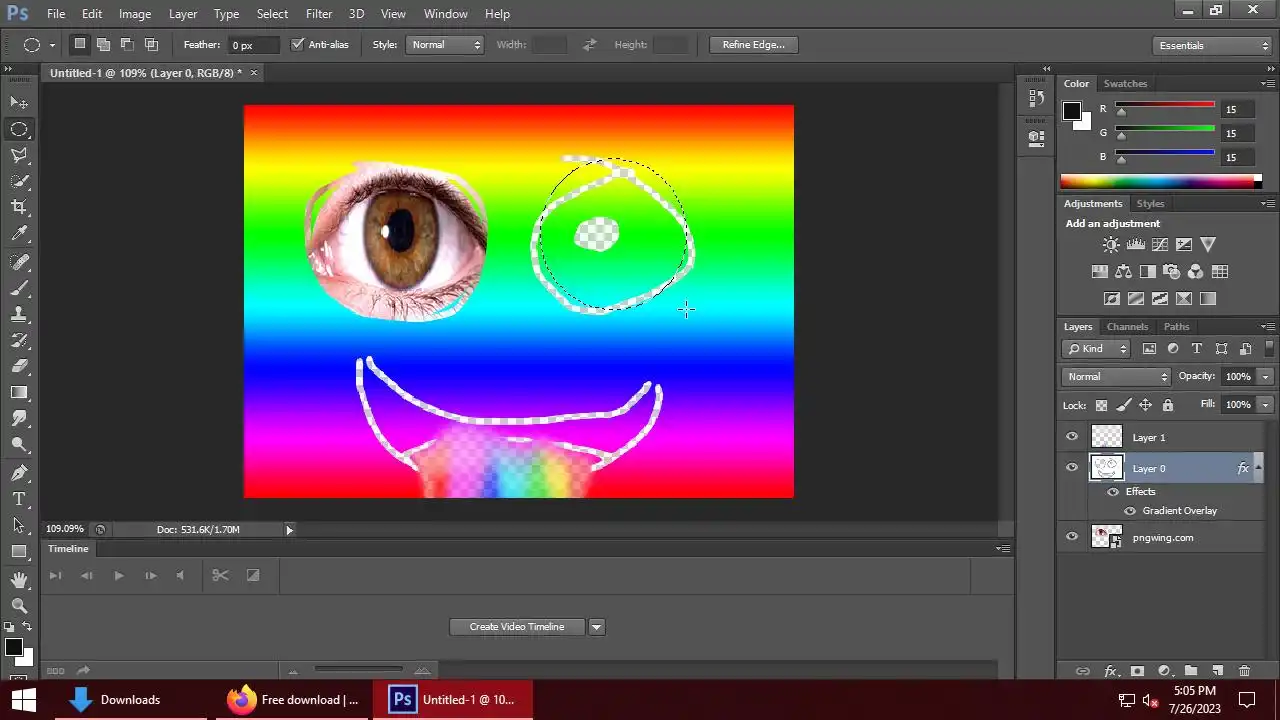This screenshot has height=720, width=1280.
Task: Select the Spot Healing Brush tool
Action: pos(19,262)
